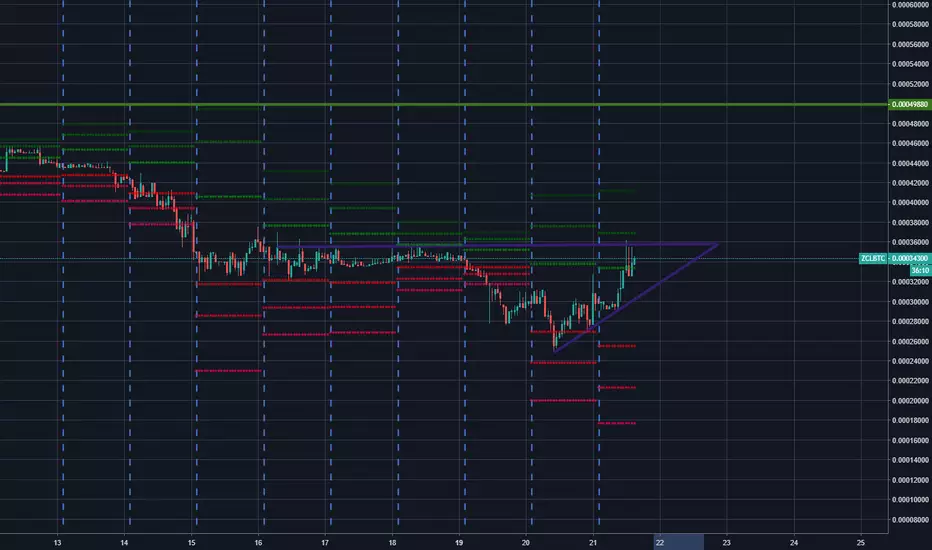The height and width of the screenshot is (550, 932).
Task: Click date 25 on the time axis
Action: (861, 542)
